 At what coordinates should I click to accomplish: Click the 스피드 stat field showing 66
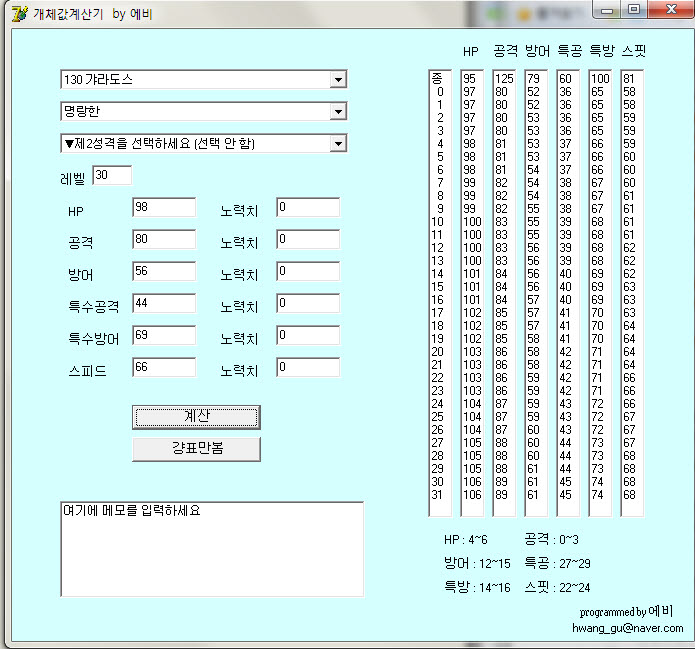pyautogui.click(x=164, y=367)
